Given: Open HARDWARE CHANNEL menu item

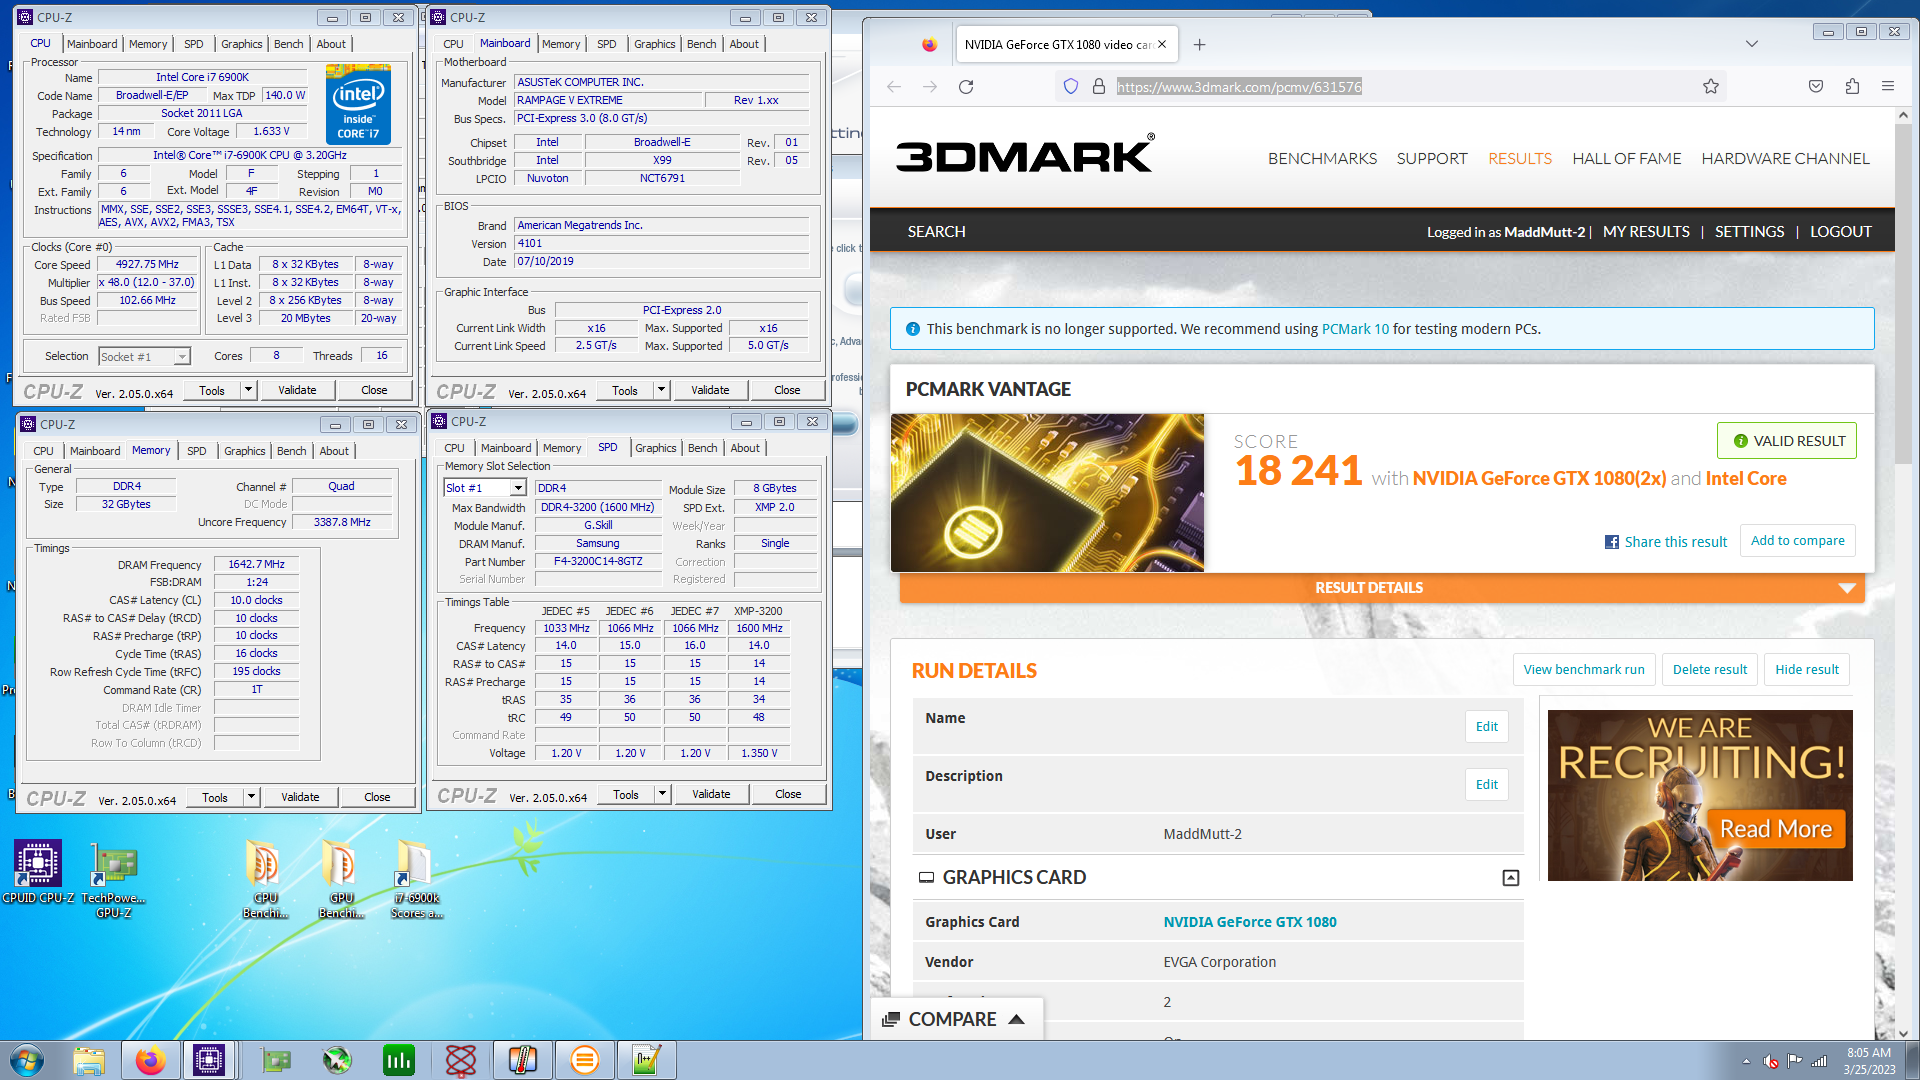Looking at the screenshot, I should [x=1785, y=158].
